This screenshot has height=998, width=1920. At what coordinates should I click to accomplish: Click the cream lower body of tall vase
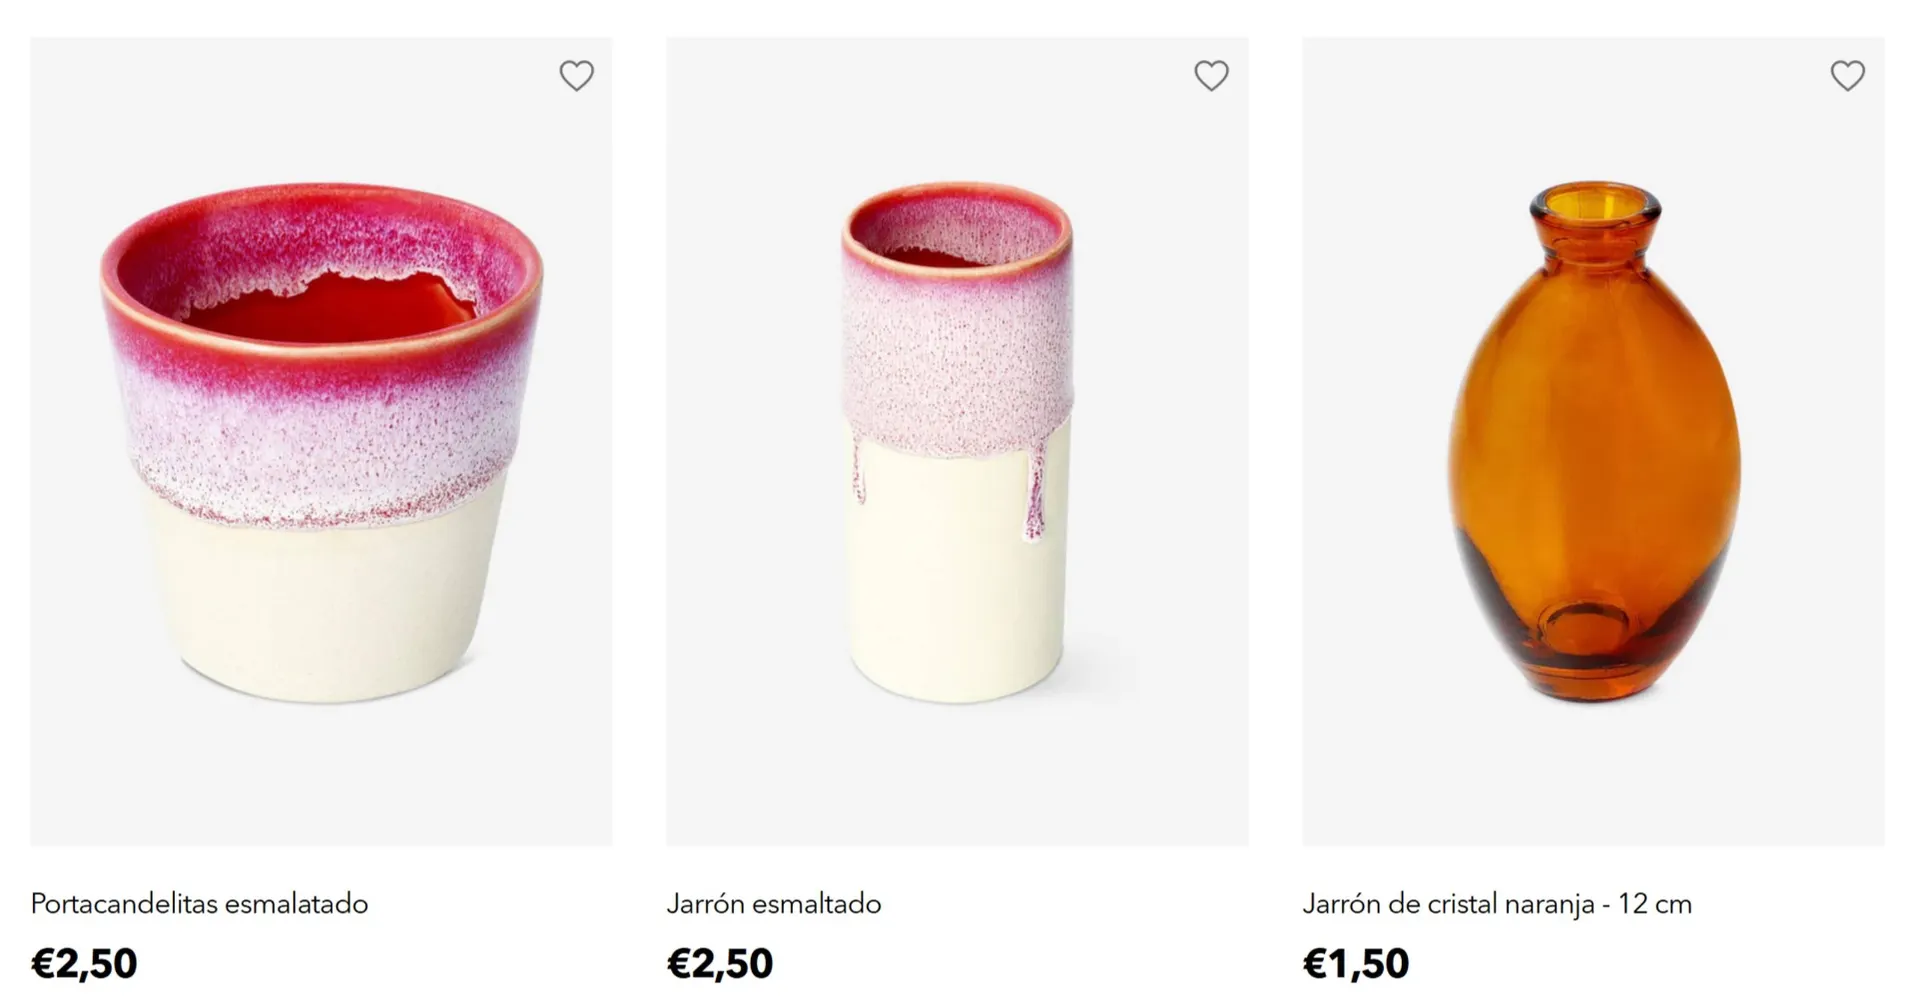pos(955,590)
